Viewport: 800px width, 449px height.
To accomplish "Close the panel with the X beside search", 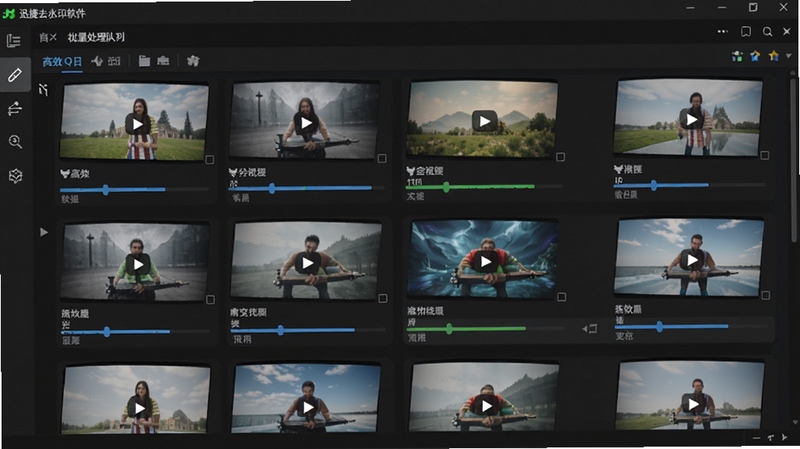I will coord(787,32).
